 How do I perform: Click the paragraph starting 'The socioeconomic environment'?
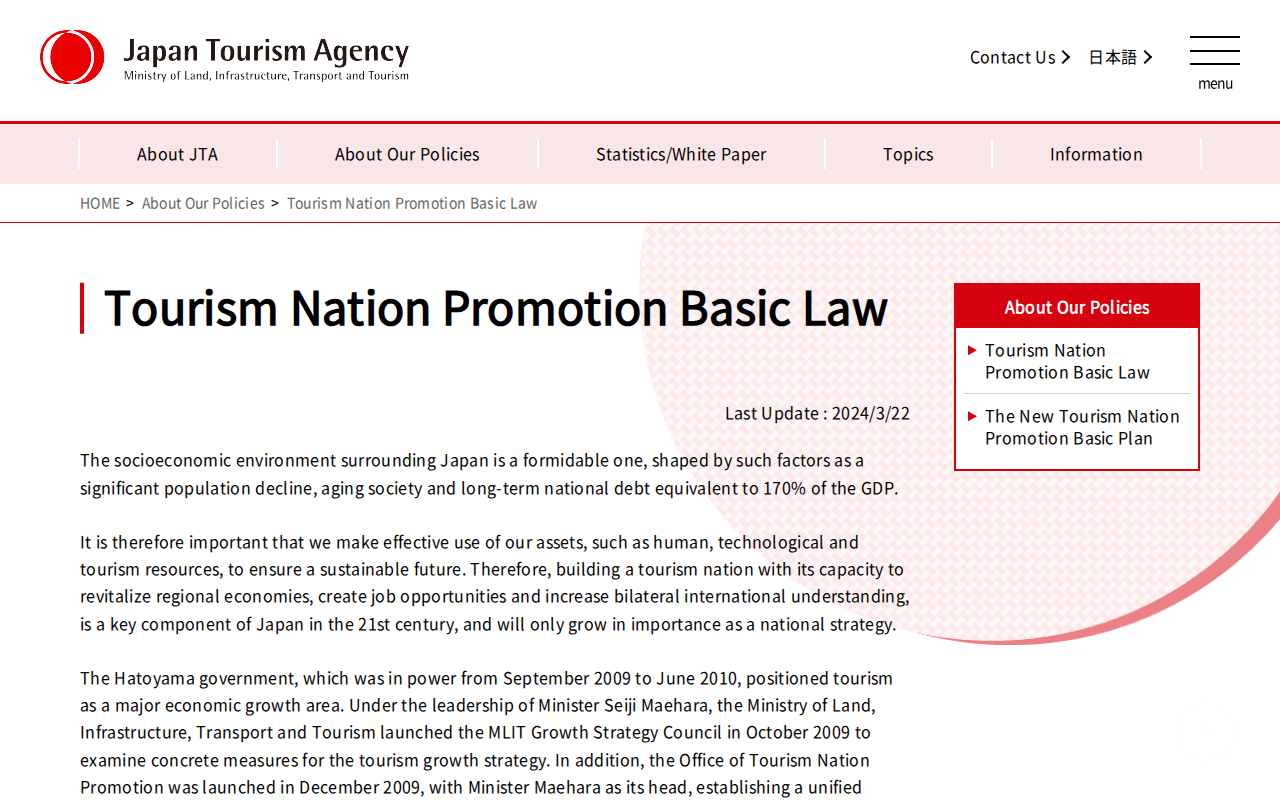[x=490, y=474]
